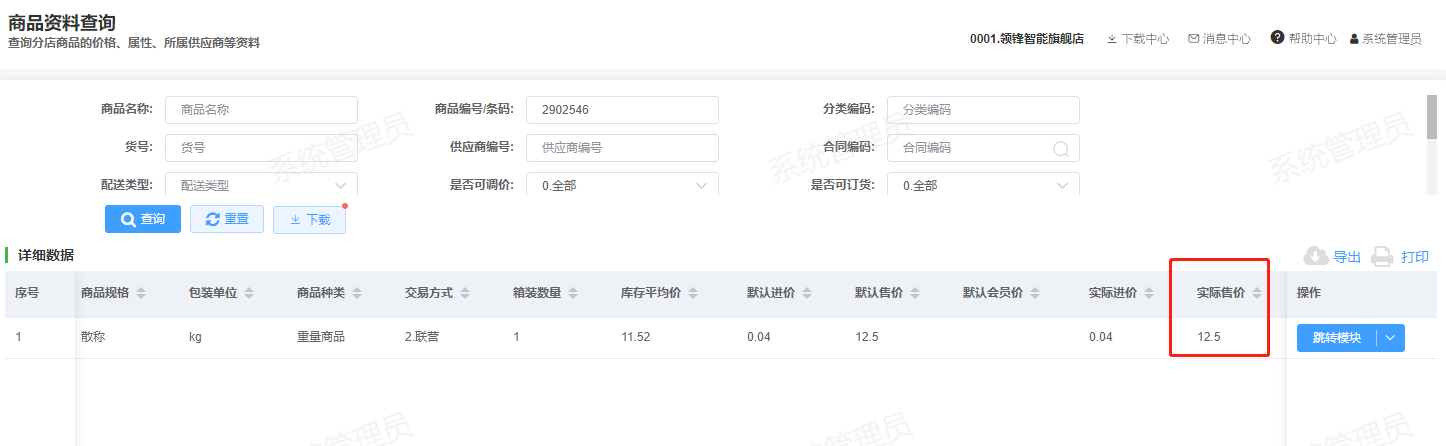1446x446 pixels.
Task: Expand the 跳转模块 dropdown arrow
Action: pos(1391,338)
